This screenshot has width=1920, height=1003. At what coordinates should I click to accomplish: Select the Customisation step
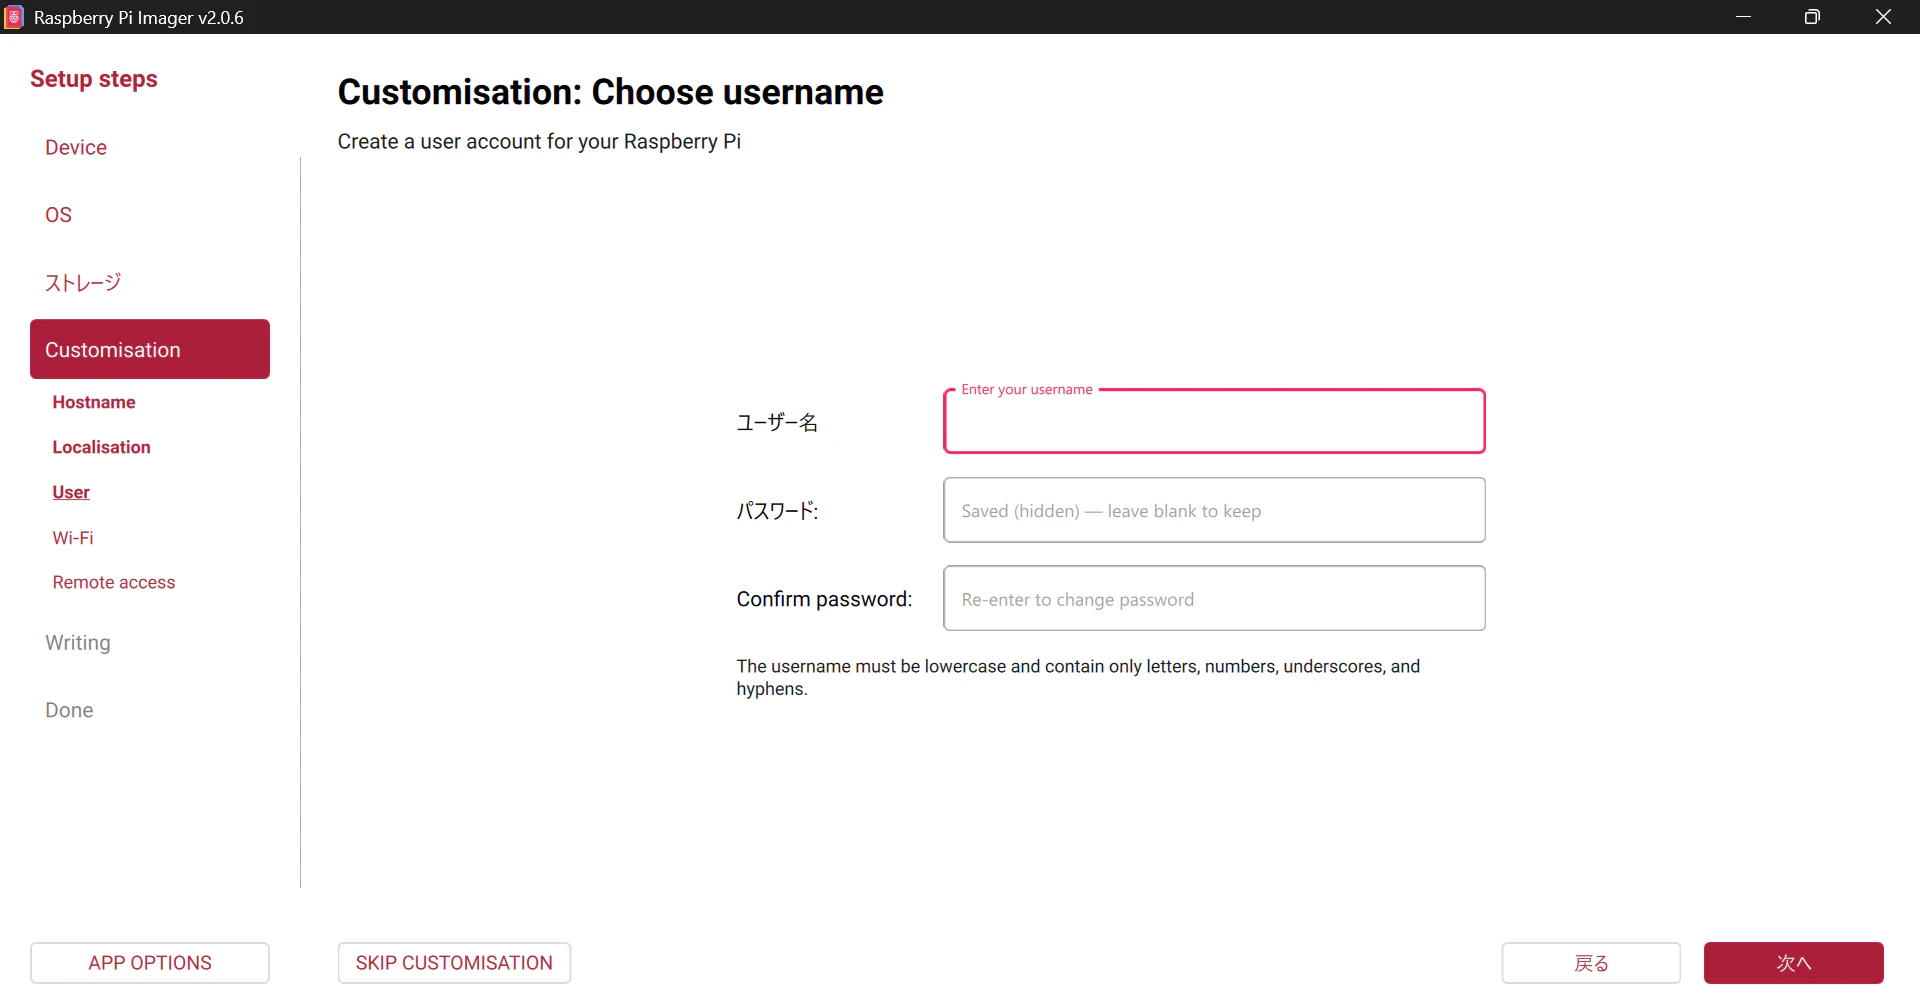pyautogui.click(x=150, y=349)
